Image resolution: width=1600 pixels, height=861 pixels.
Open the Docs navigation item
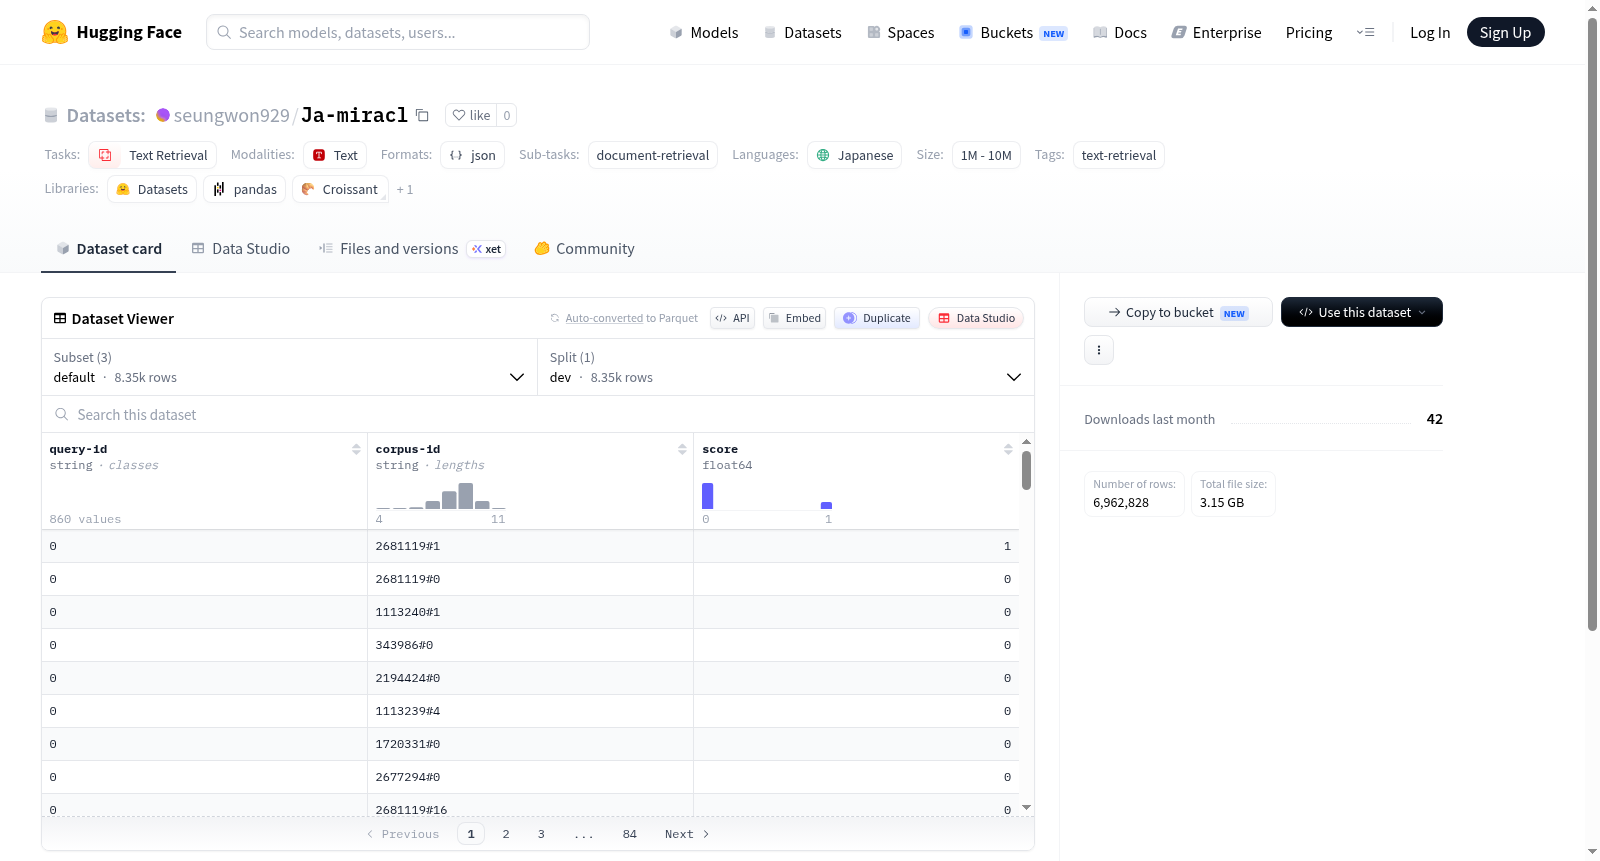click(x=1120, y=32)
